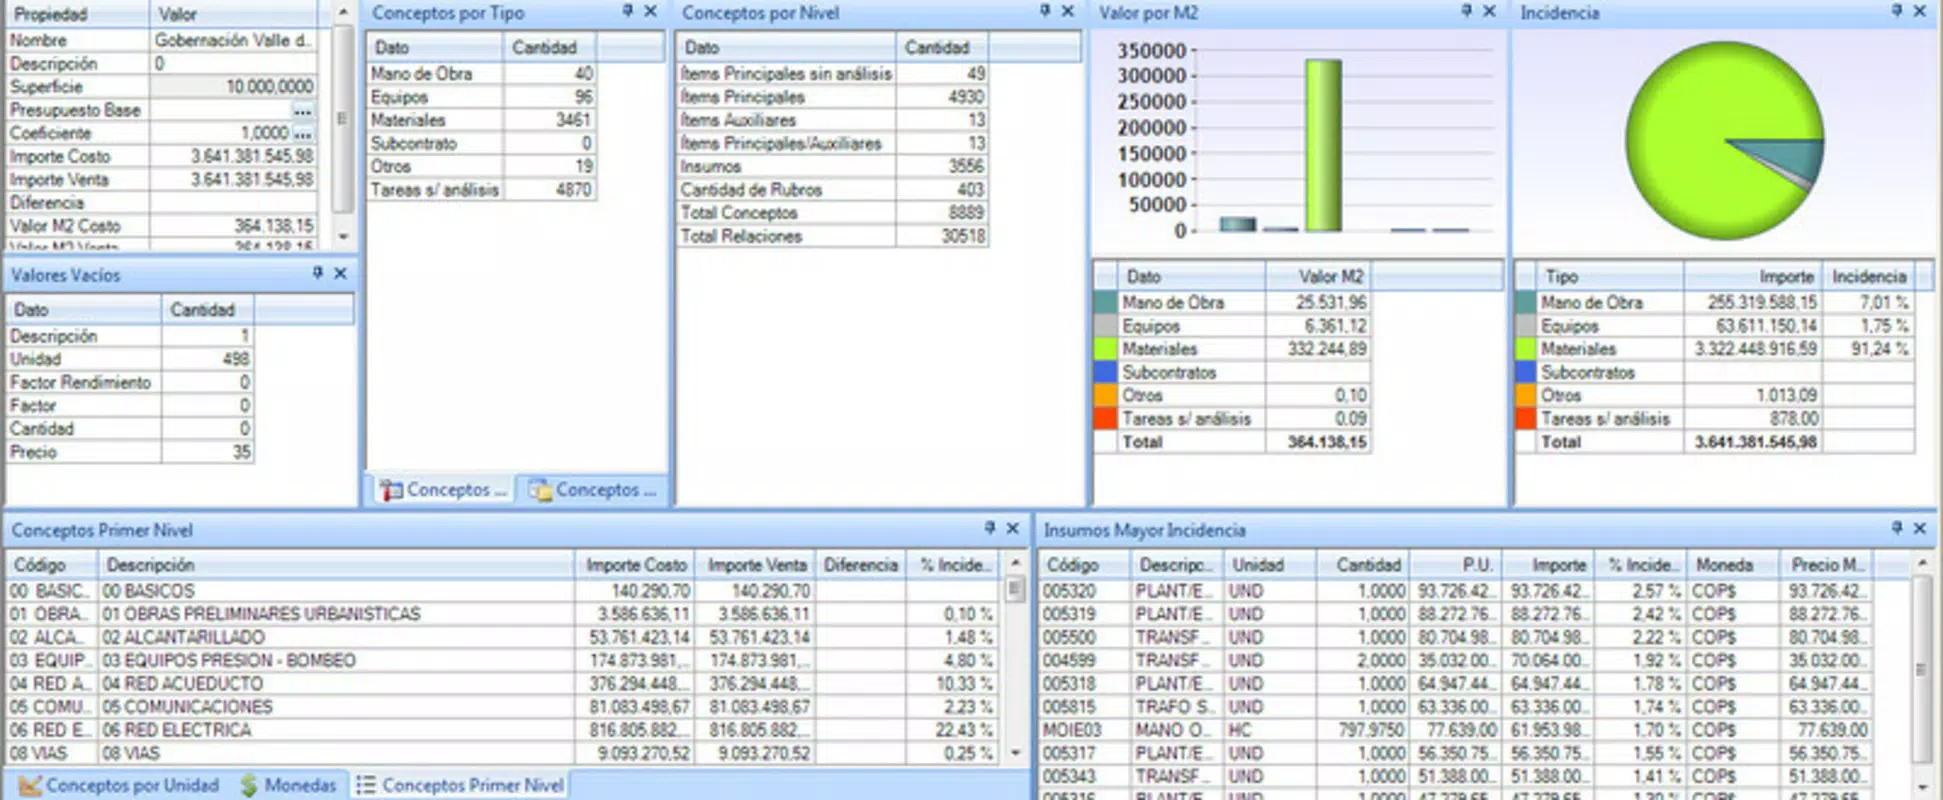Select the Unidad row in Valores Vacíos
This screenshot has height=800, width=1943.
(130, 359)
